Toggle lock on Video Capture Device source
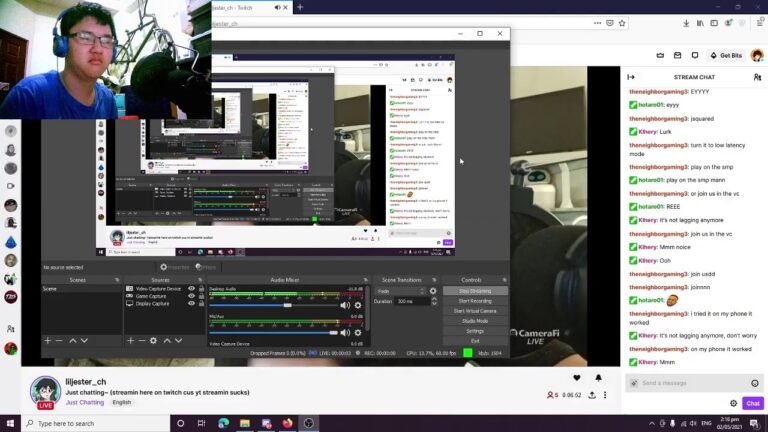Viewport: 768px width, 432px height. [x=201, y=288]
